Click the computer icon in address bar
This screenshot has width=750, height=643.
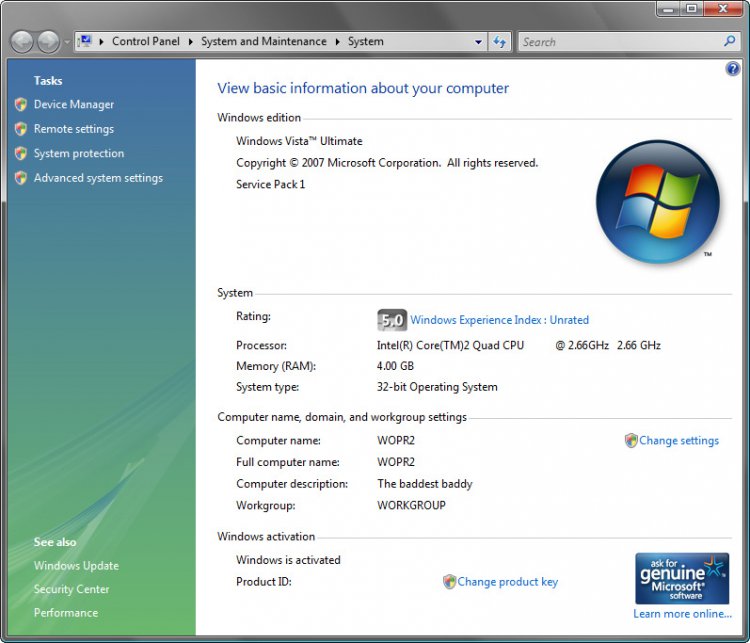pos(86,41)
